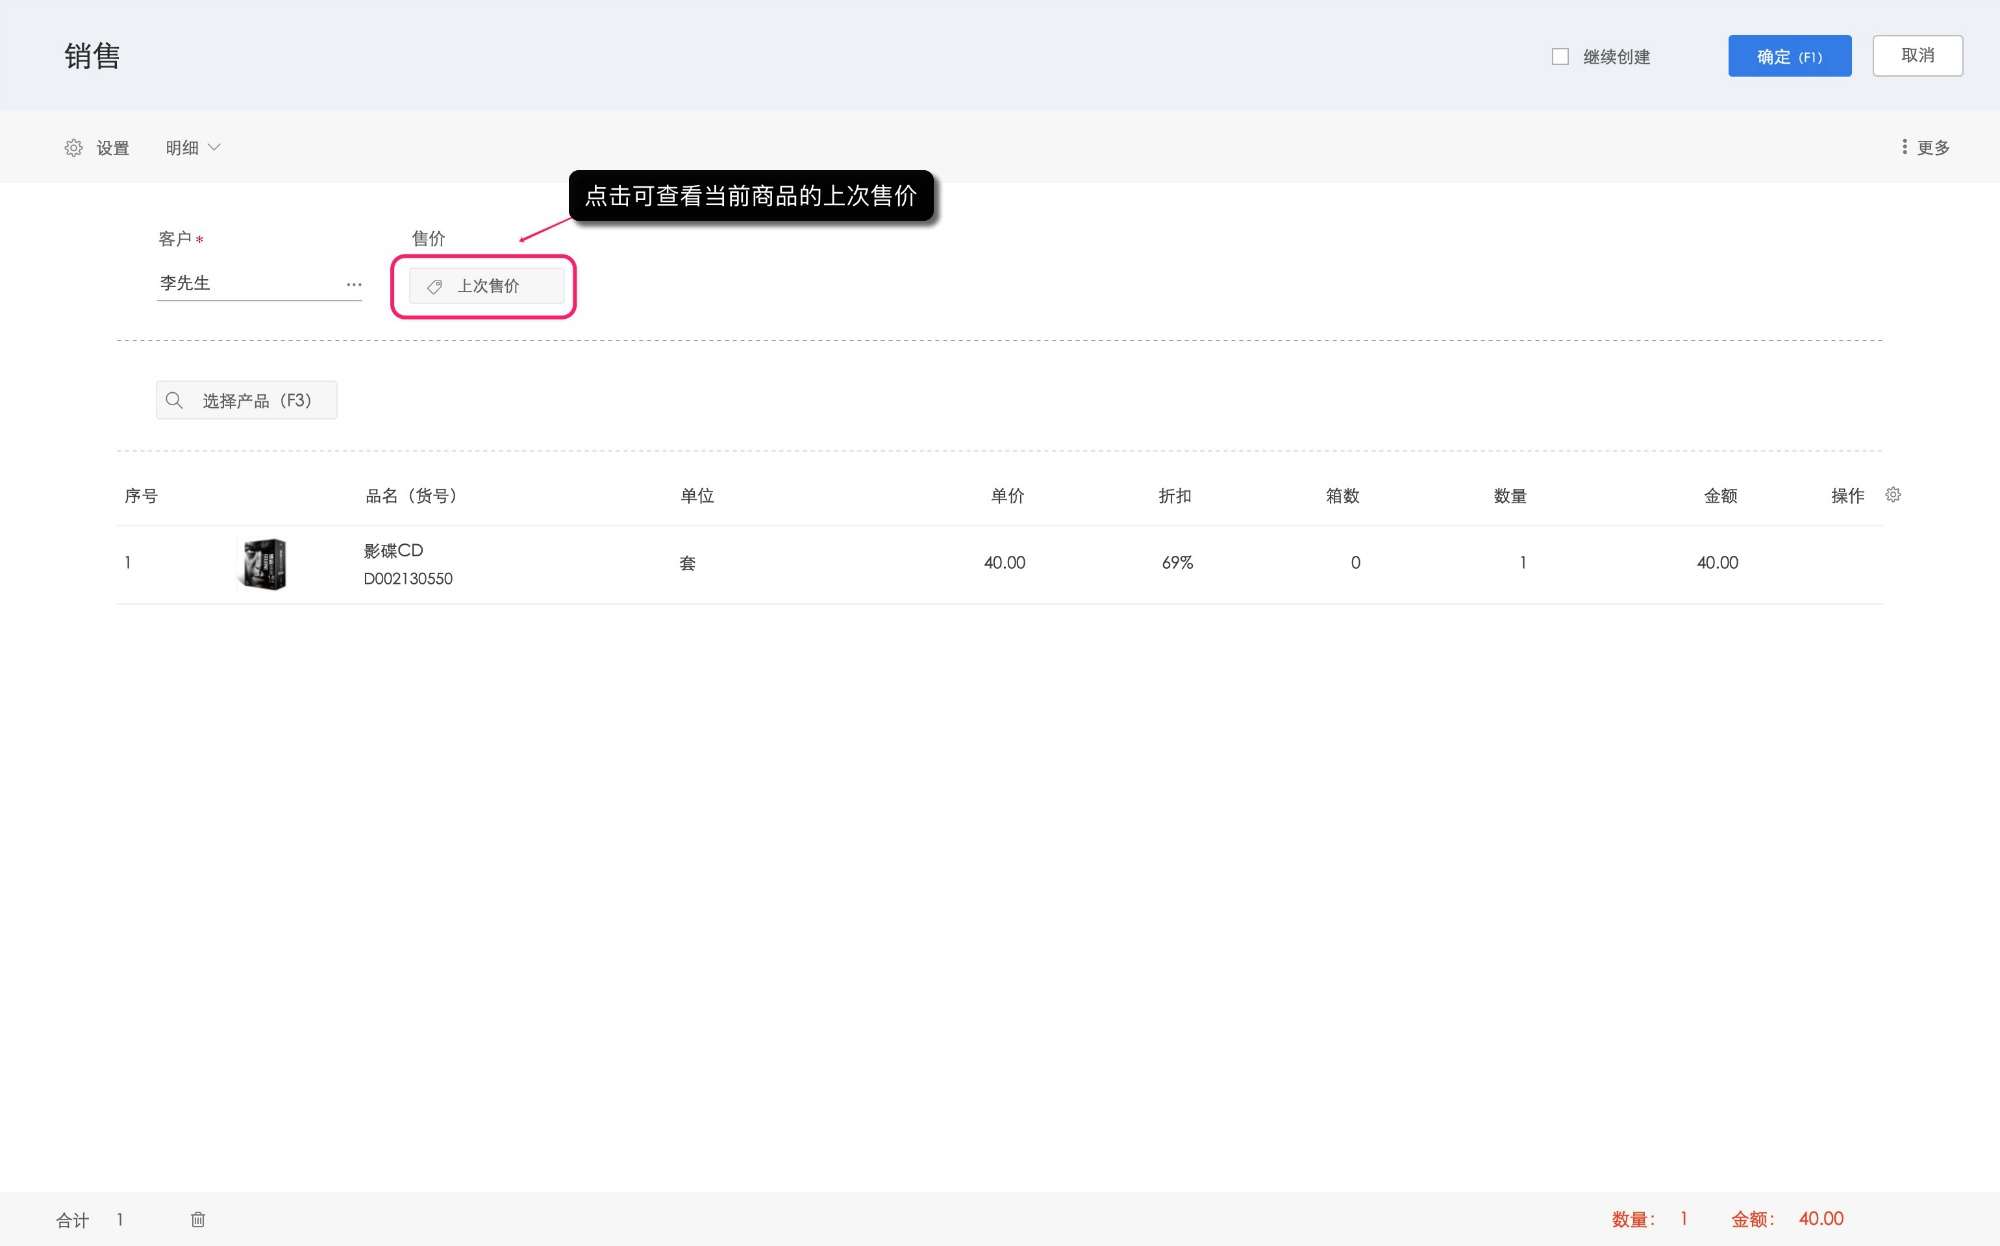The height and width of the screenshot is (1246, 2000).
Task: Open customer picker ellipsis next to 李先生
Action: tap(354, 284)
